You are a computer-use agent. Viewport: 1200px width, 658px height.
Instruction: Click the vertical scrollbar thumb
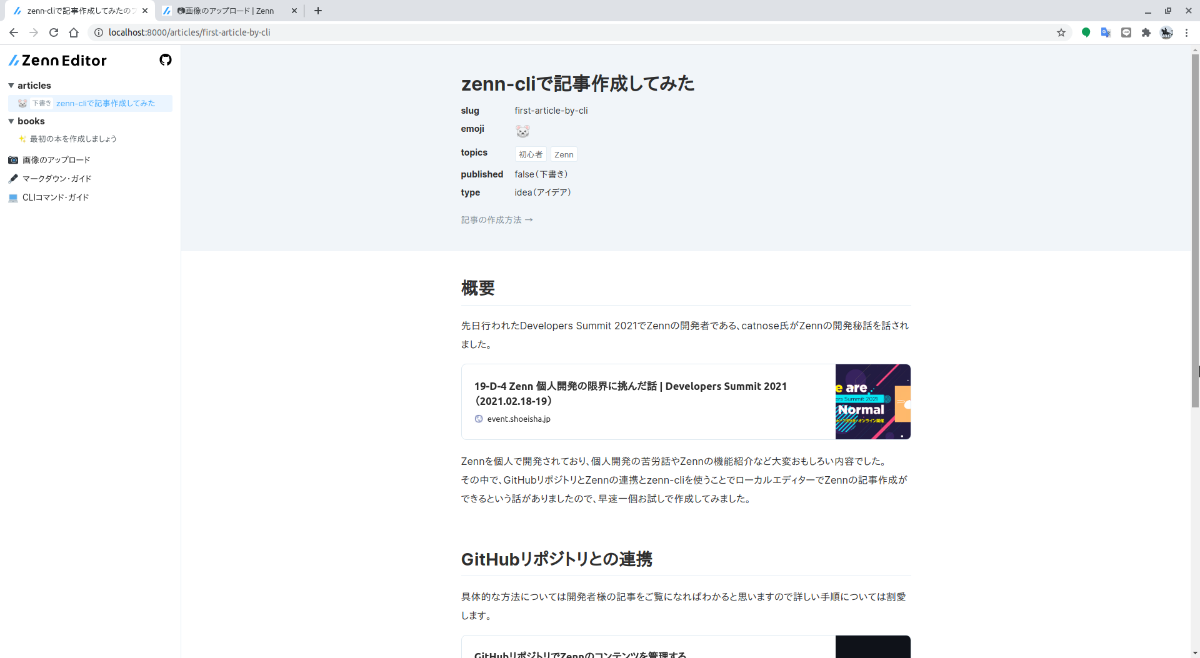coord(1195,230)
